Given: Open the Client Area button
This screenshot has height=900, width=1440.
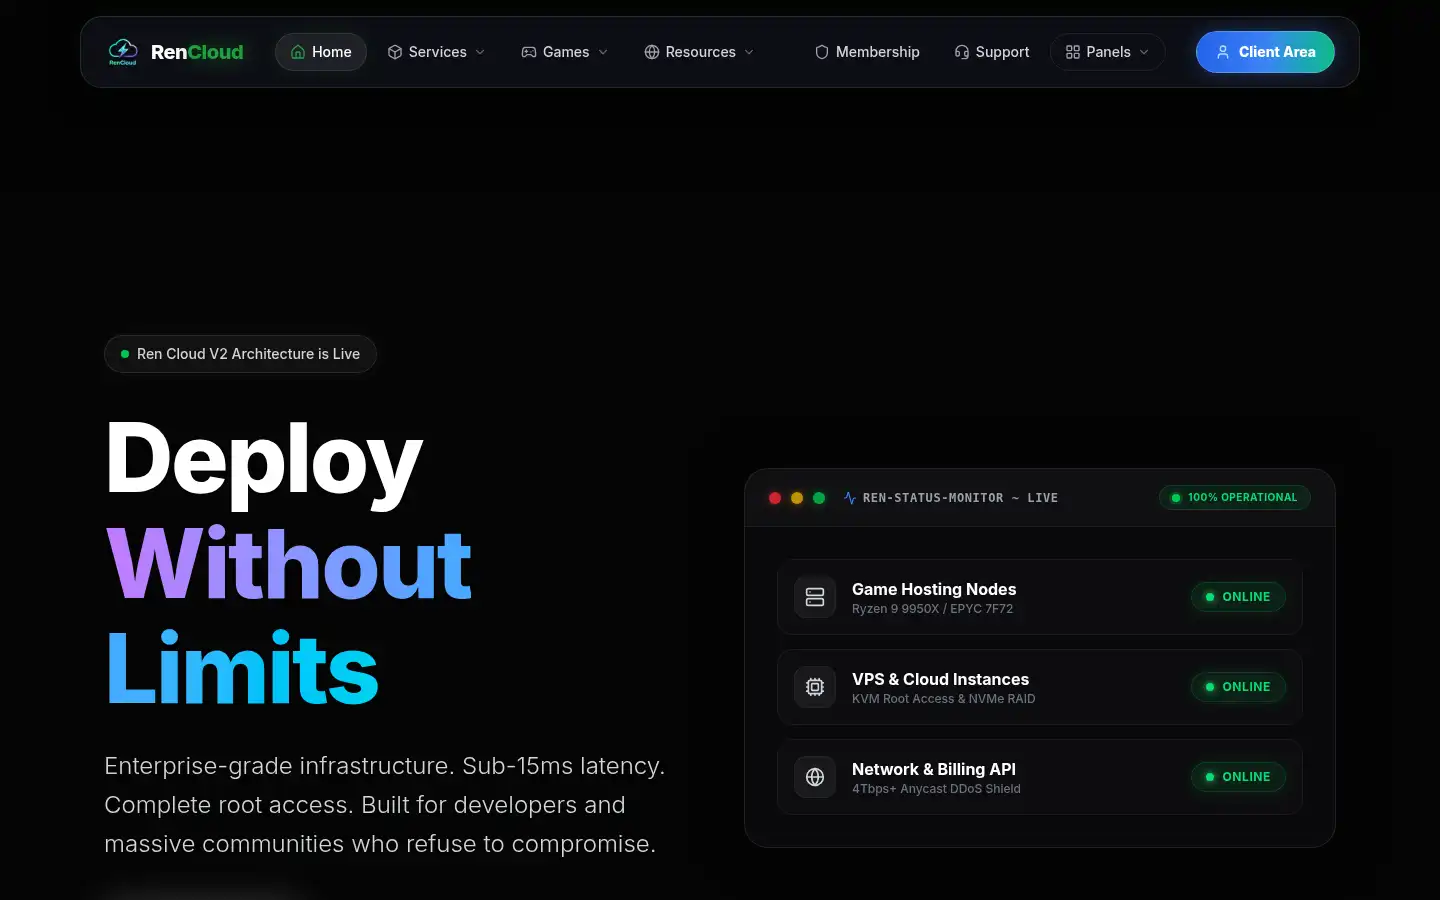Looking at the screenshot, I should coord(1265,52).
